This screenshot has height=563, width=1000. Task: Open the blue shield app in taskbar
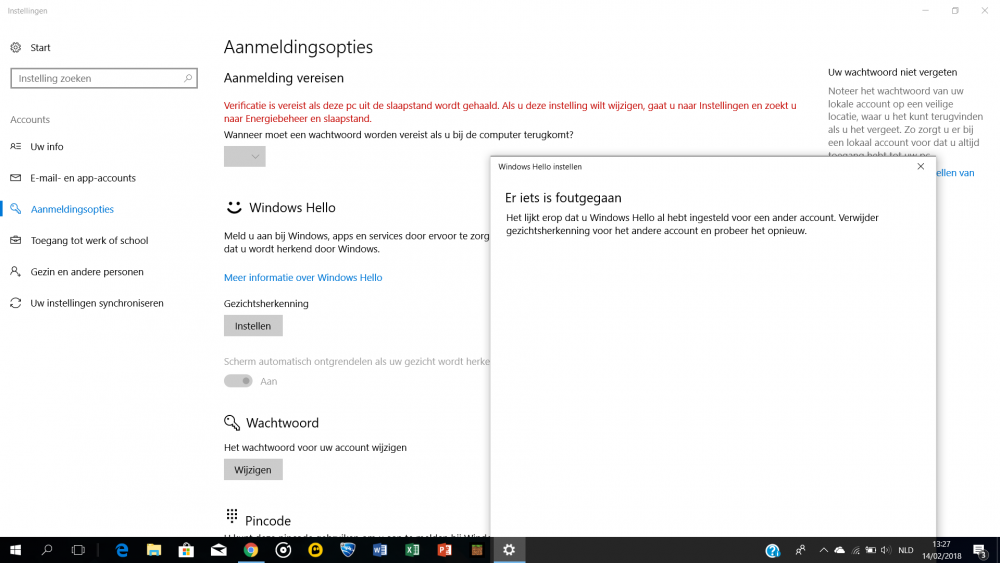tap(348, 550)
